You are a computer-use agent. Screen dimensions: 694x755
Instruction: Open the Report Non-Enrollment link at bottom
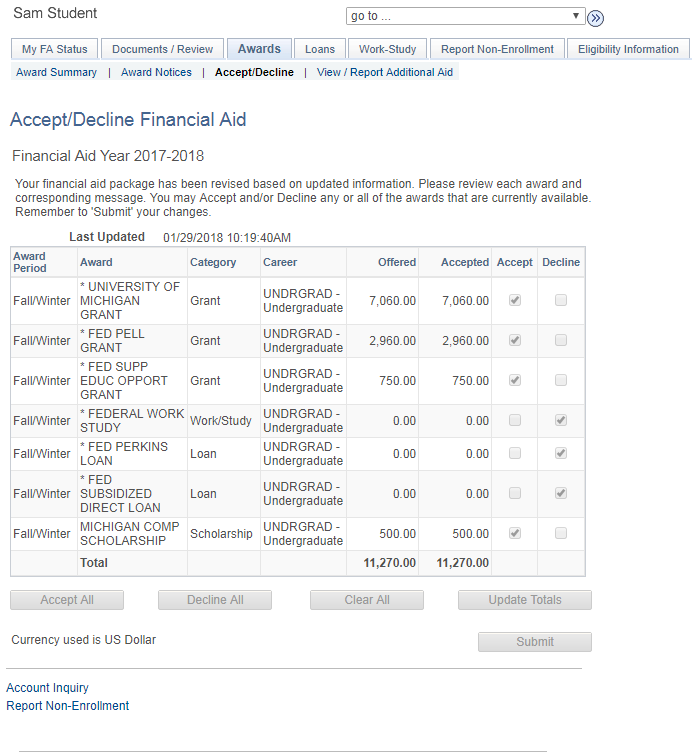click(x=67, y=706)
